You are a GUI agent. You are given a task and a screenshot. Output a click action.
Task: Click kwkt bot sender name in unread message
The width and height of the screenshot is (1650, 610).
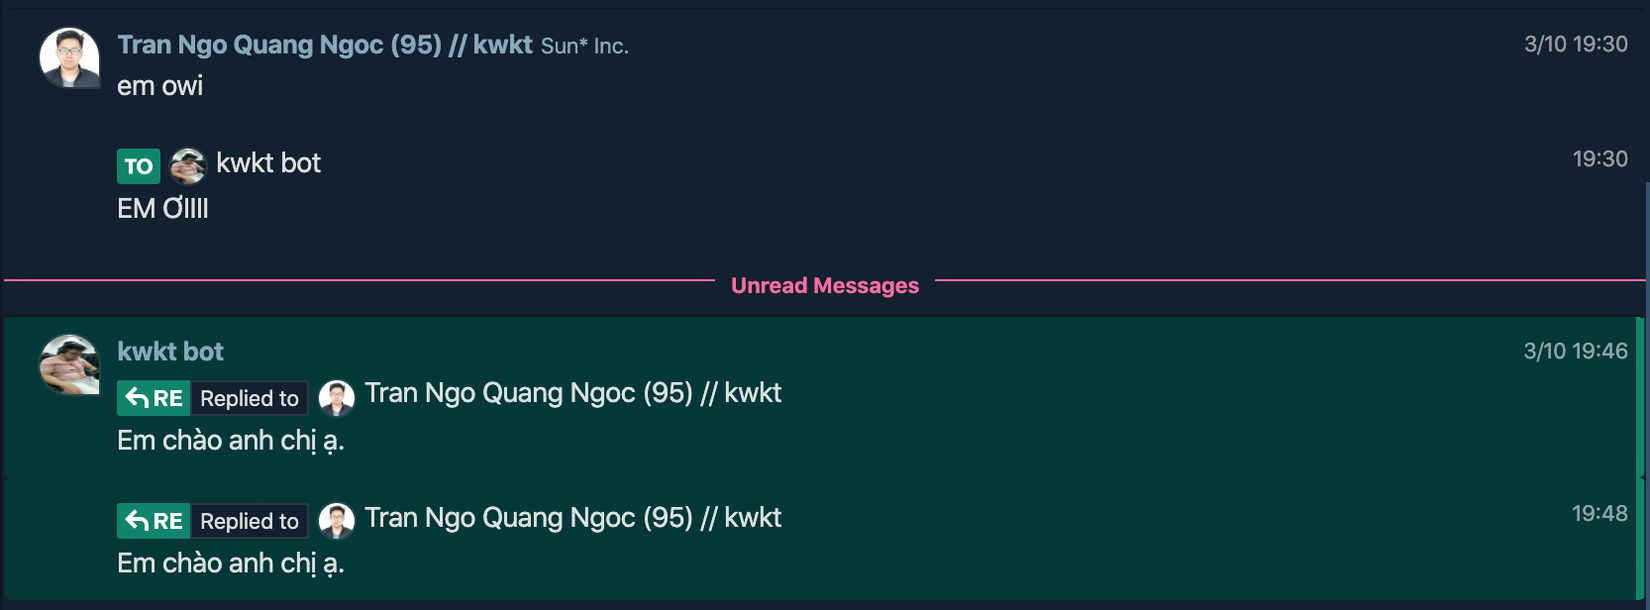coord(170,352)
